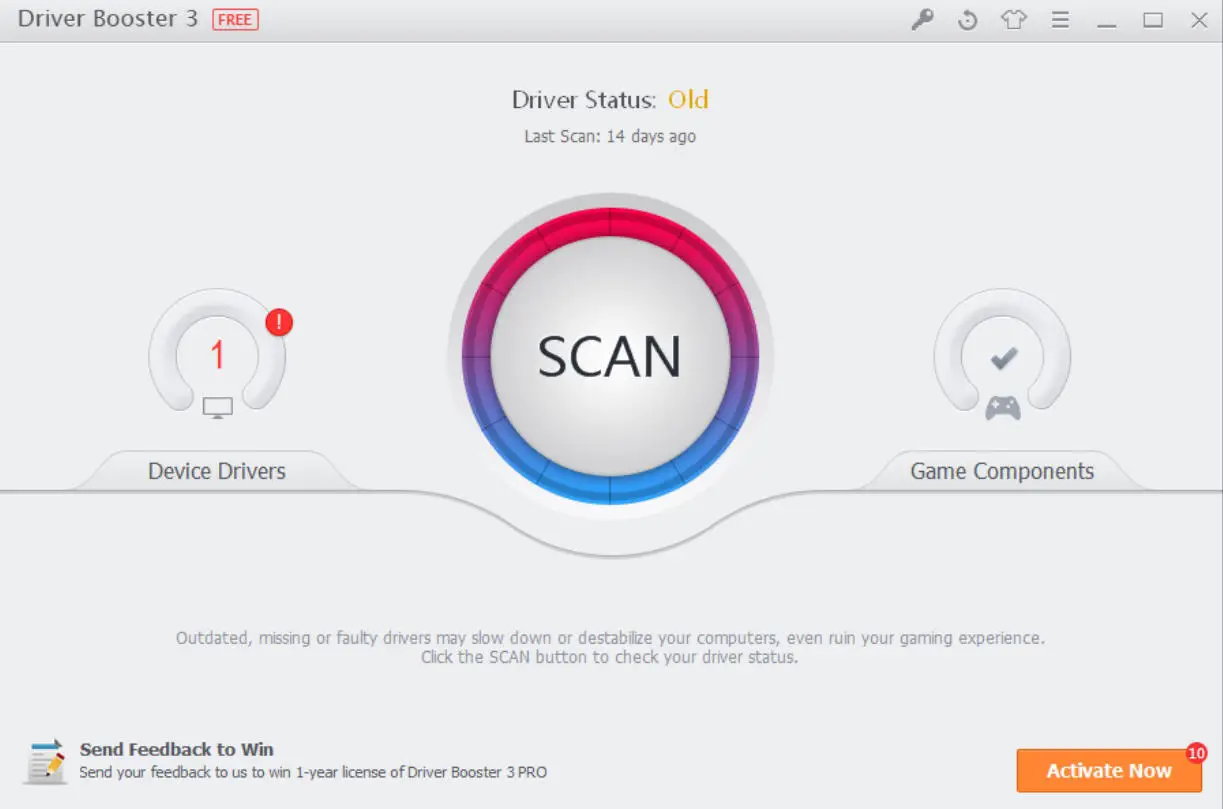The height and width of the screenshot is (809, 1223).
Task: Click the feedback notepad pencil icon
Action: click(46, 761)
